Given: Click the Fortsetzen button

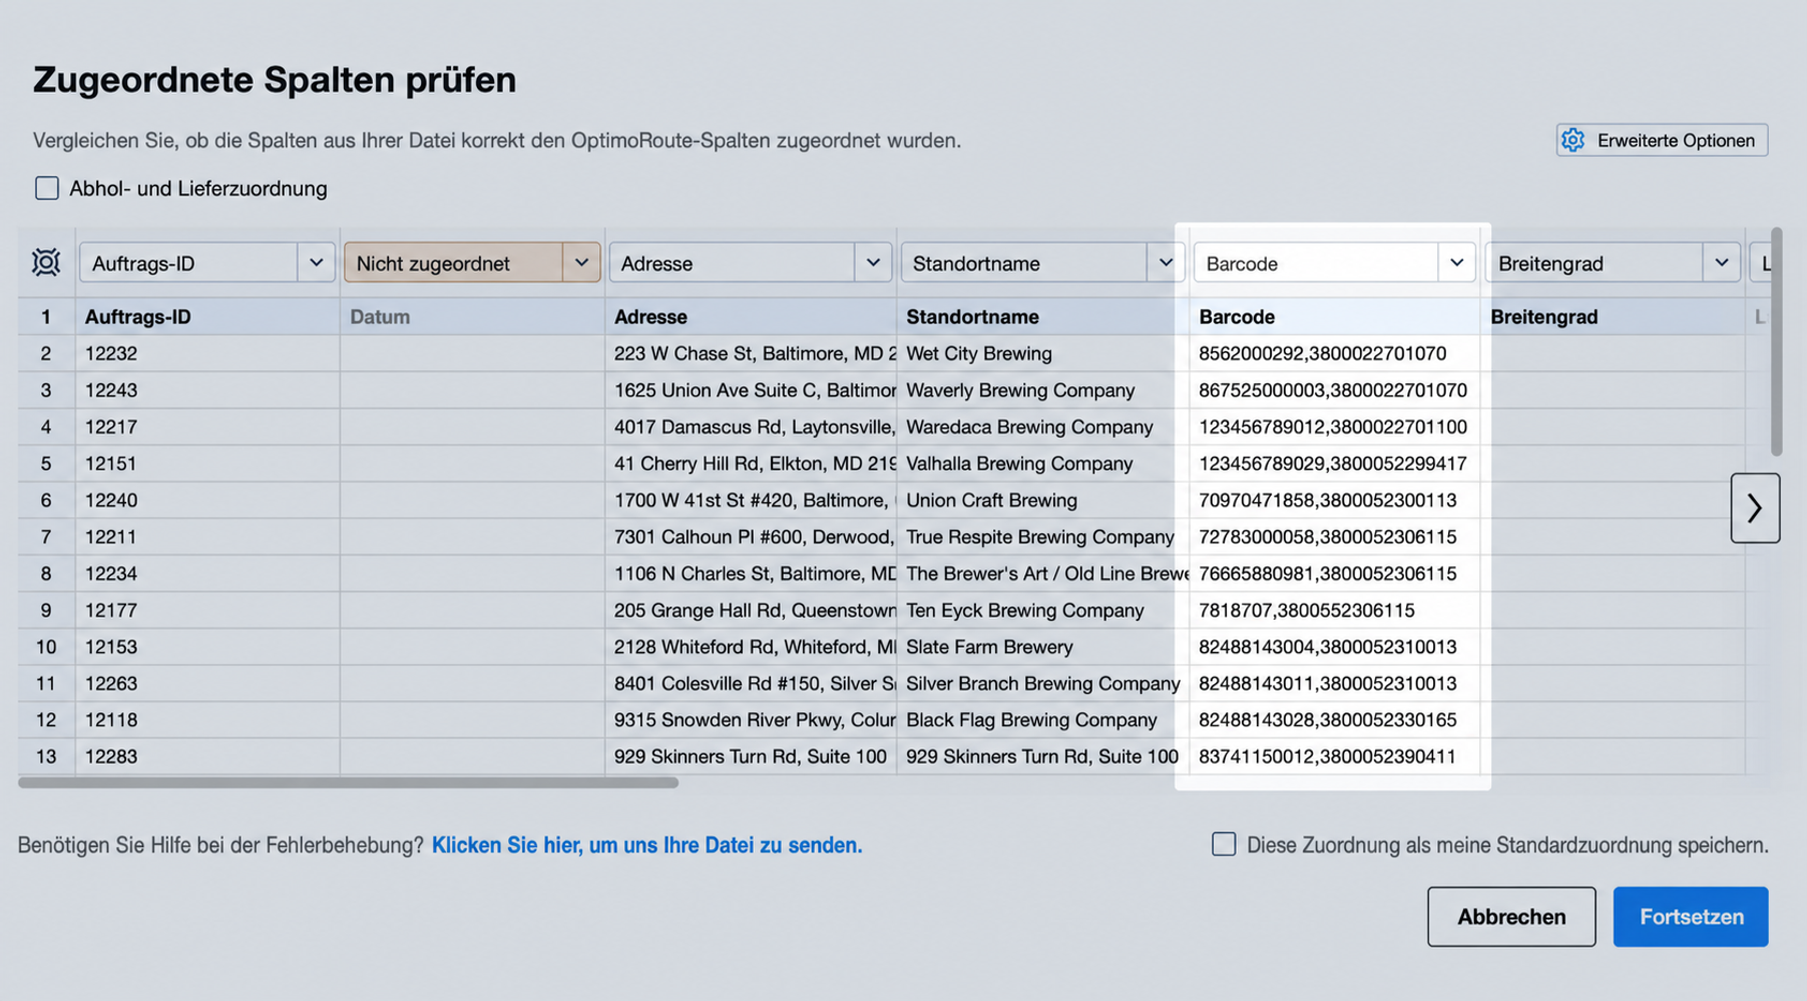Looking at the screenshot, I should pos(1690,916).
